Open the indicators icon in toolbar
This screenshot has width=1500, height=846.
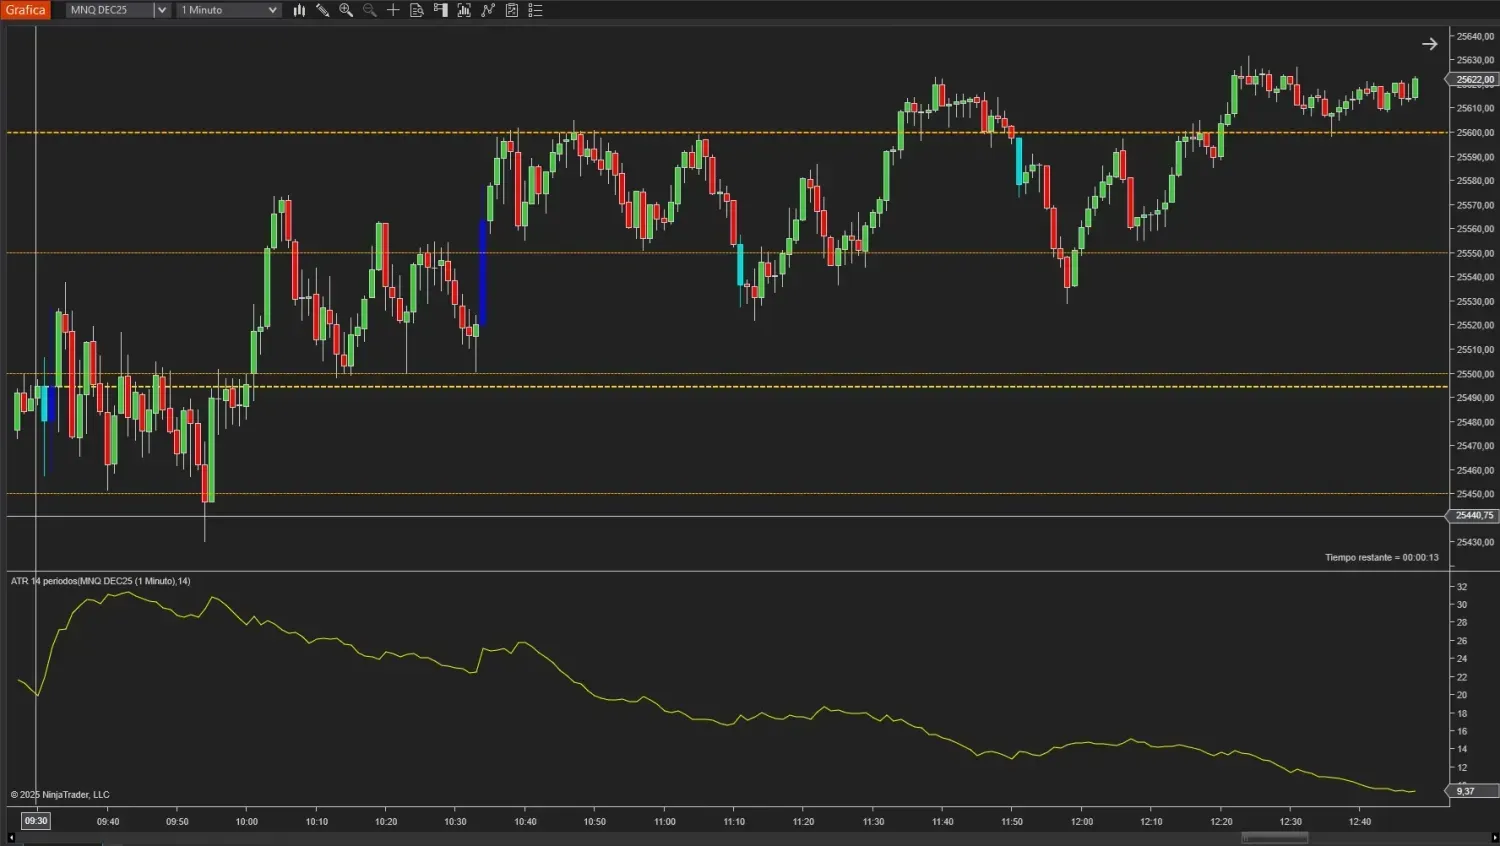coord(464,10)
